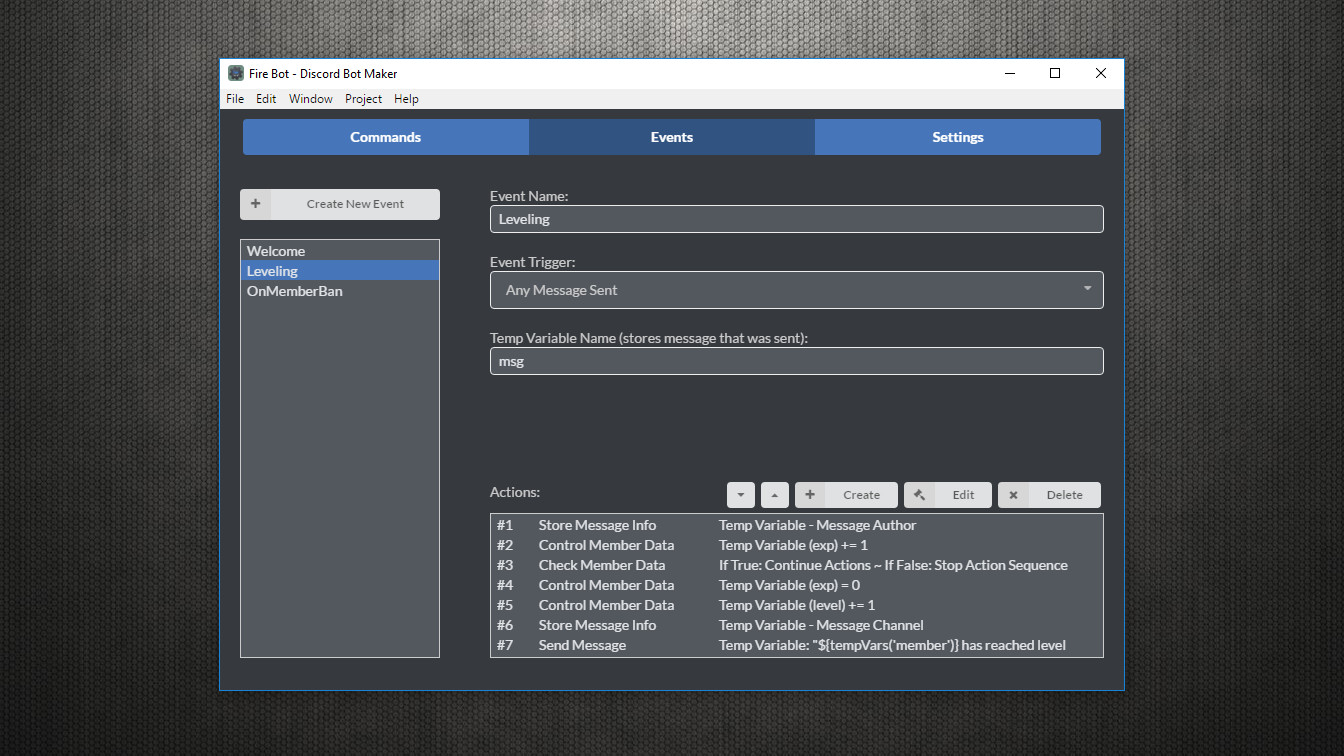The width and height of the screenshot is (1344, 756).
Task: Open the Event Trigger dropdown
Action: click(1086, 289)
